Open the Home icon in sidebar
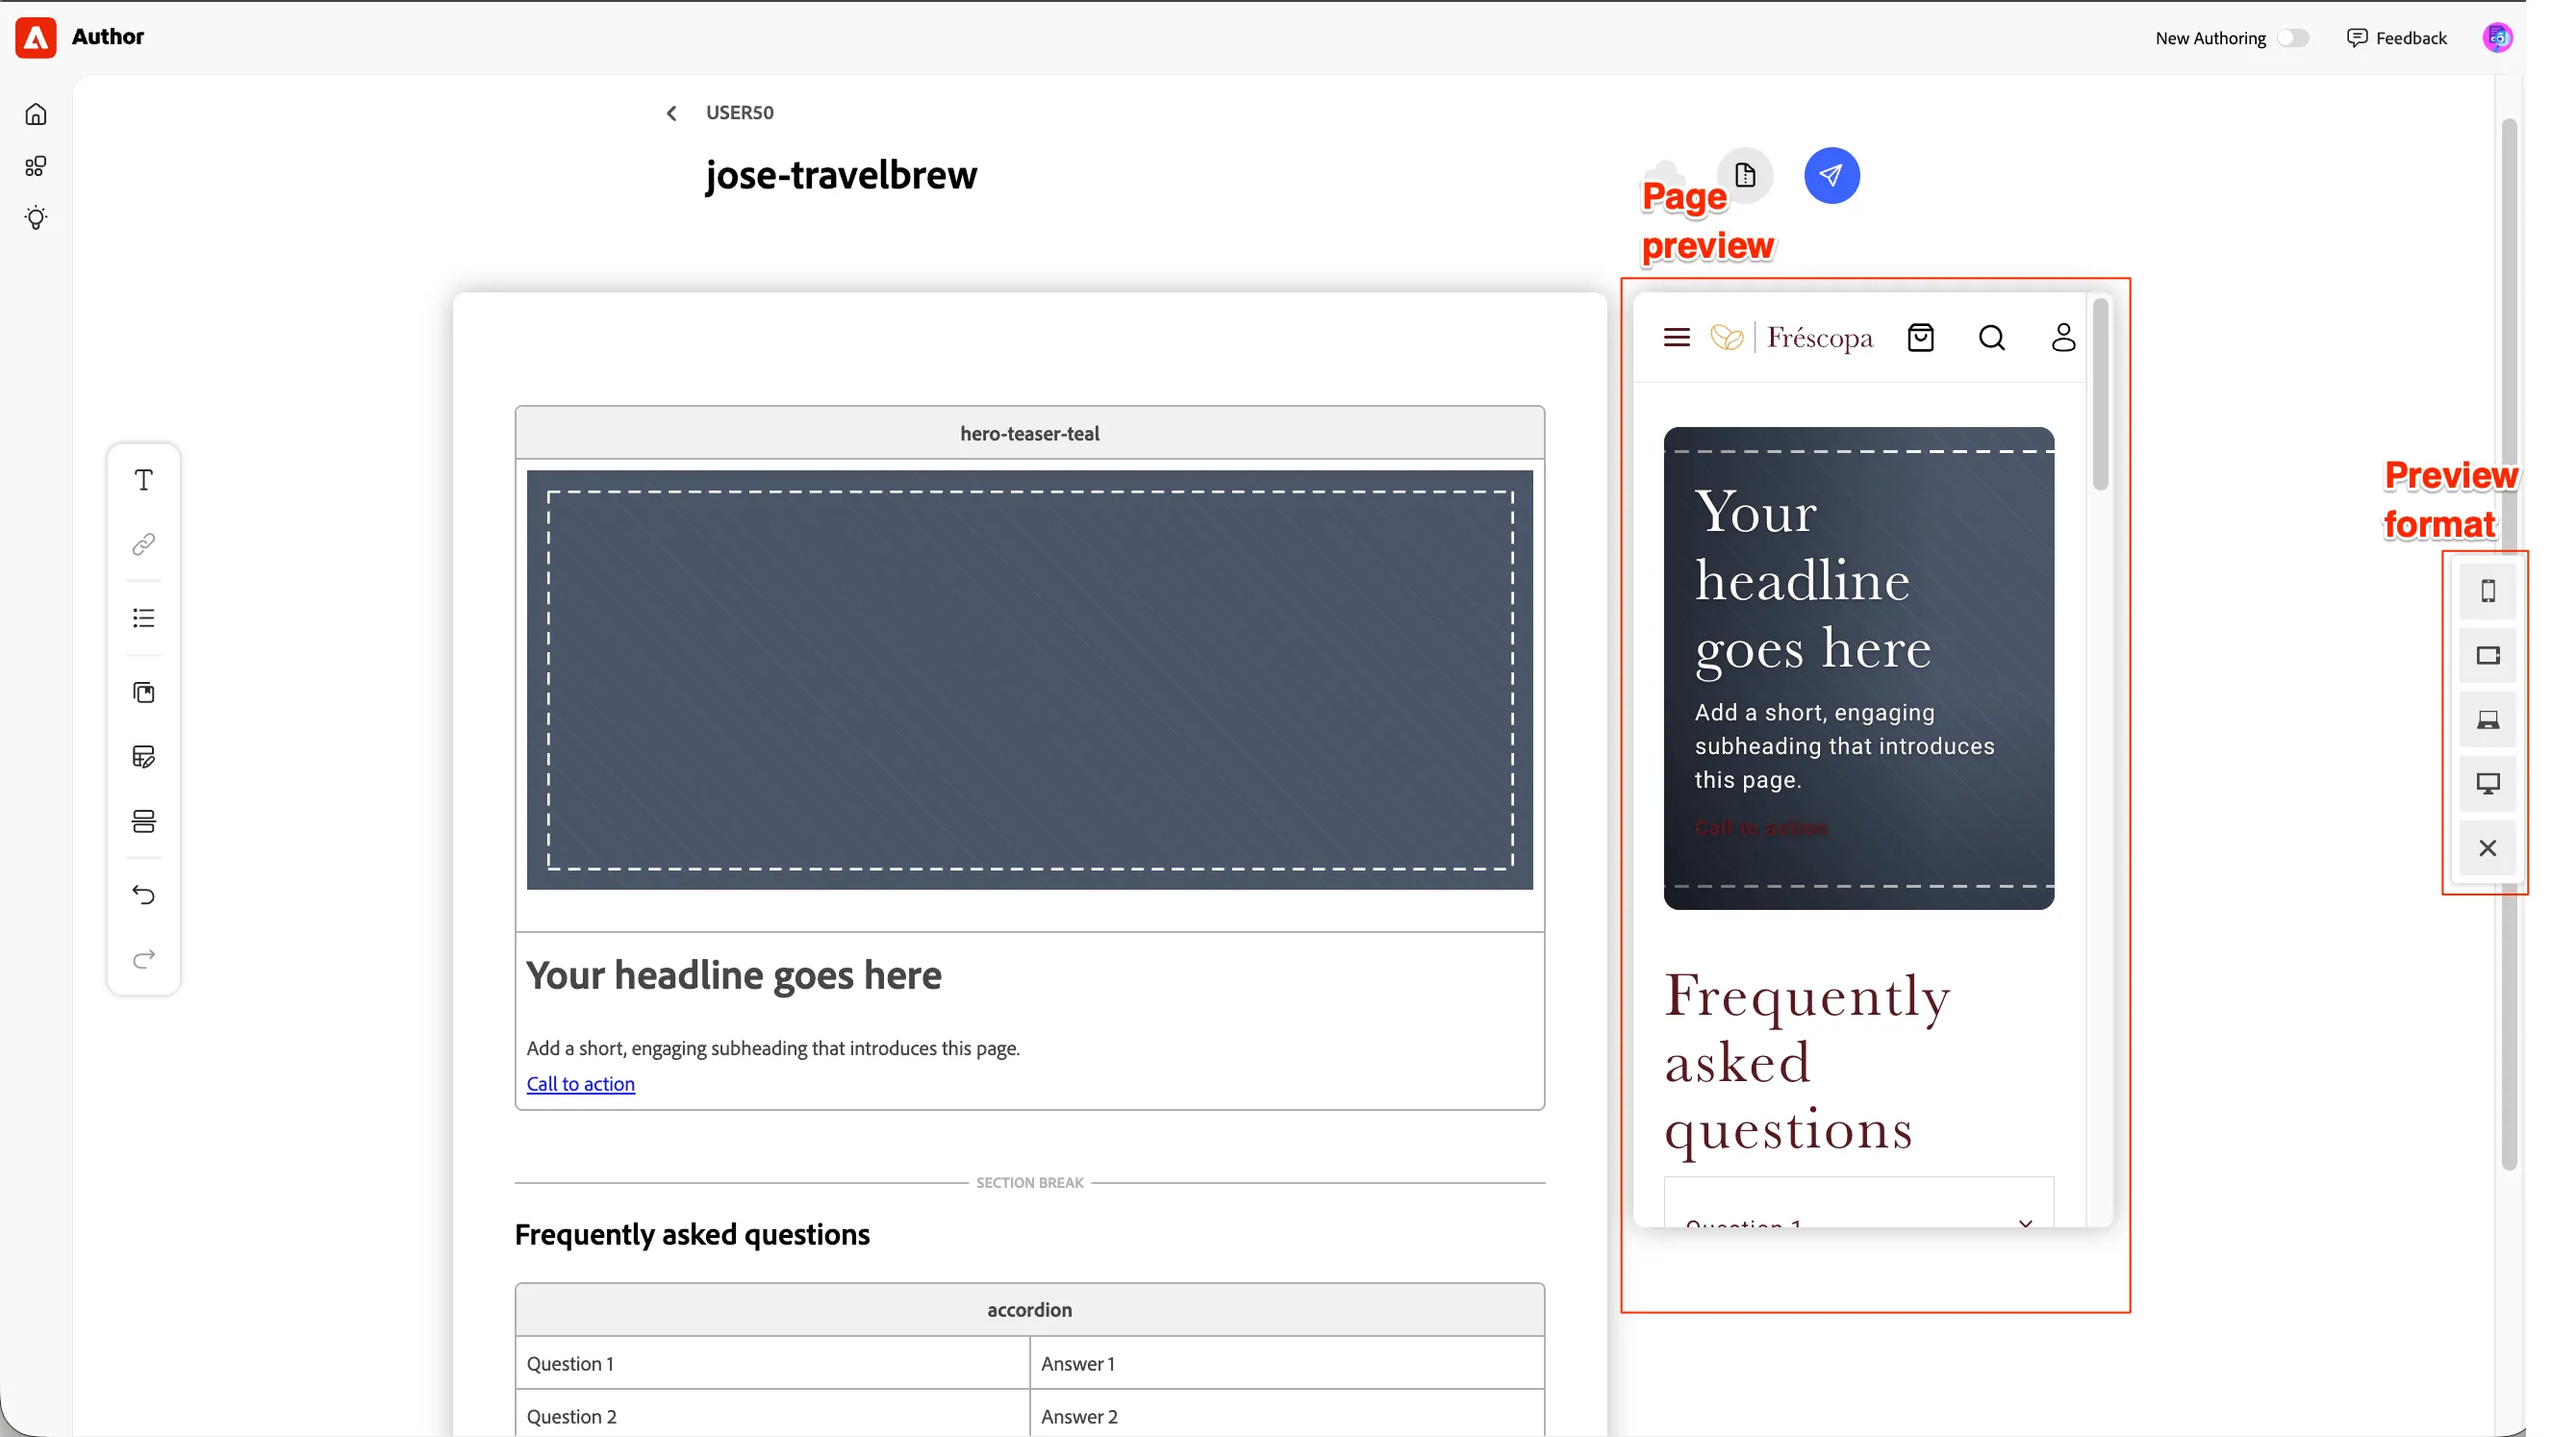 (36, 114)
